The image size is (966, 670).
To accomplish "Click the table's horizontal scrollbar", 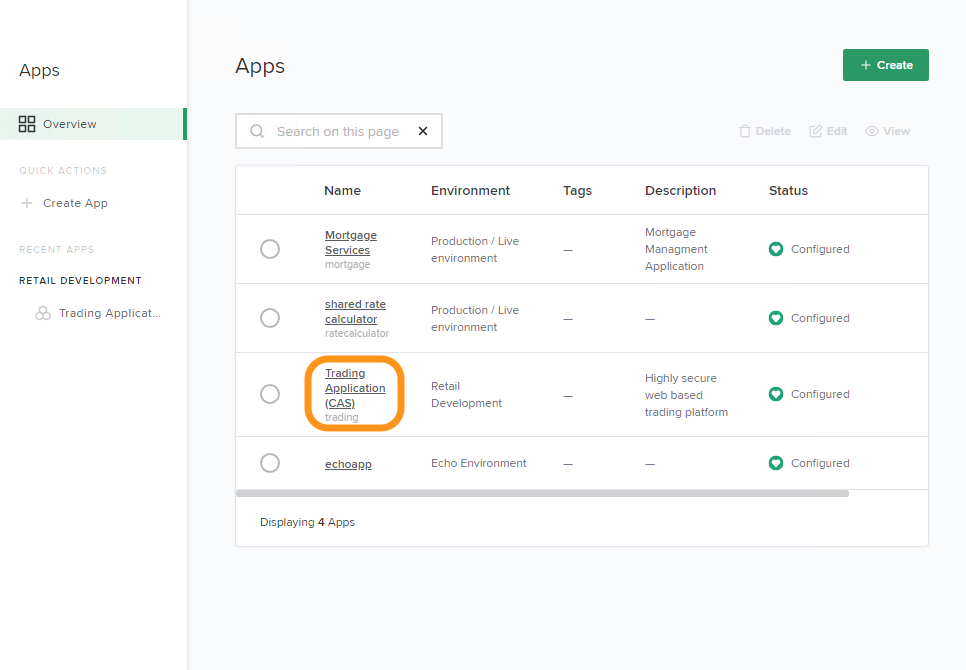I will 542,493.
